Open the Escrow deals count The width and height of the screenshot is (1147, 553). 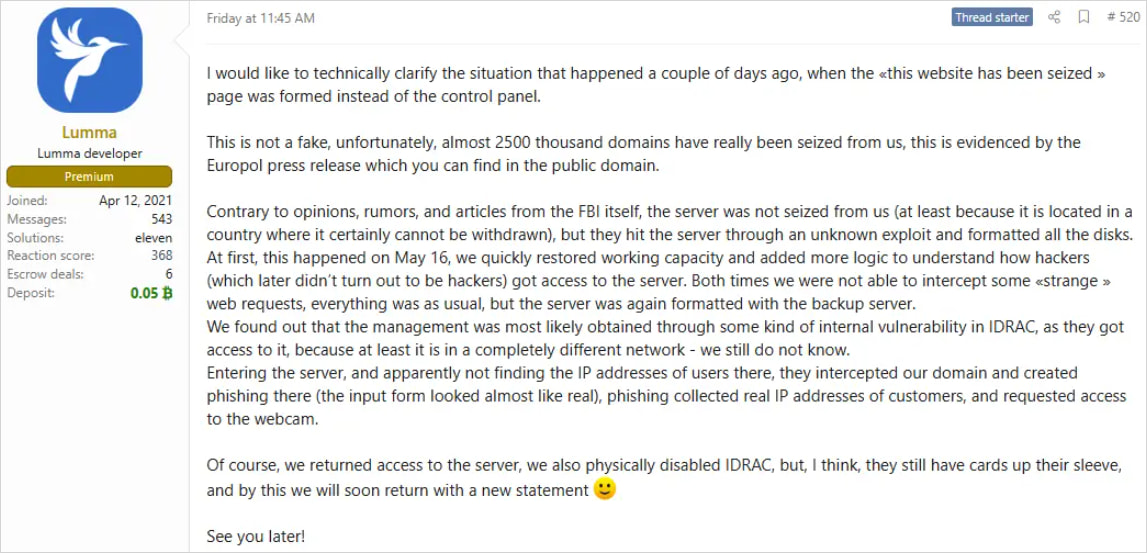168,274
